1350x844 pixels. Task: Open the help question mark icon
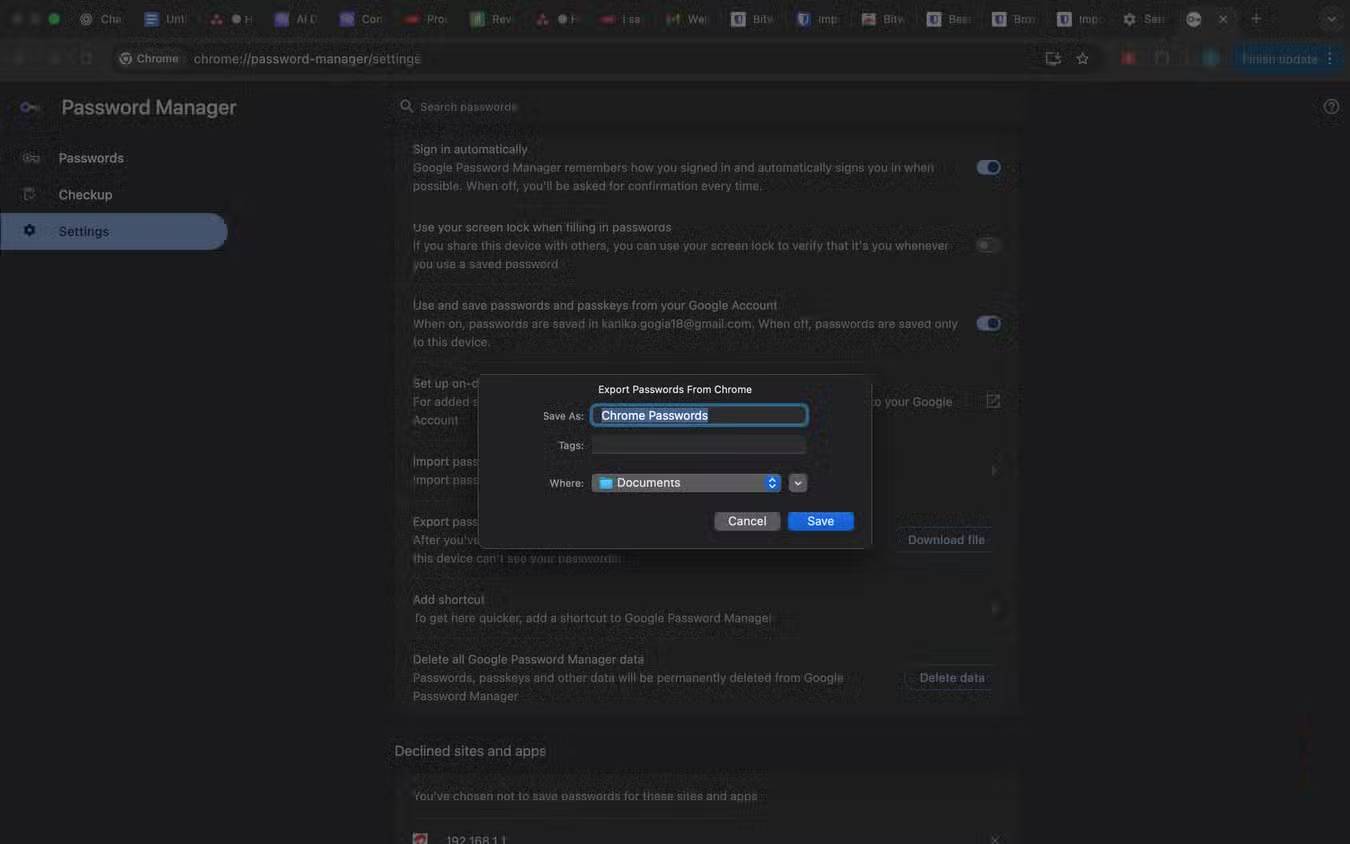[x=1331, y=106]
